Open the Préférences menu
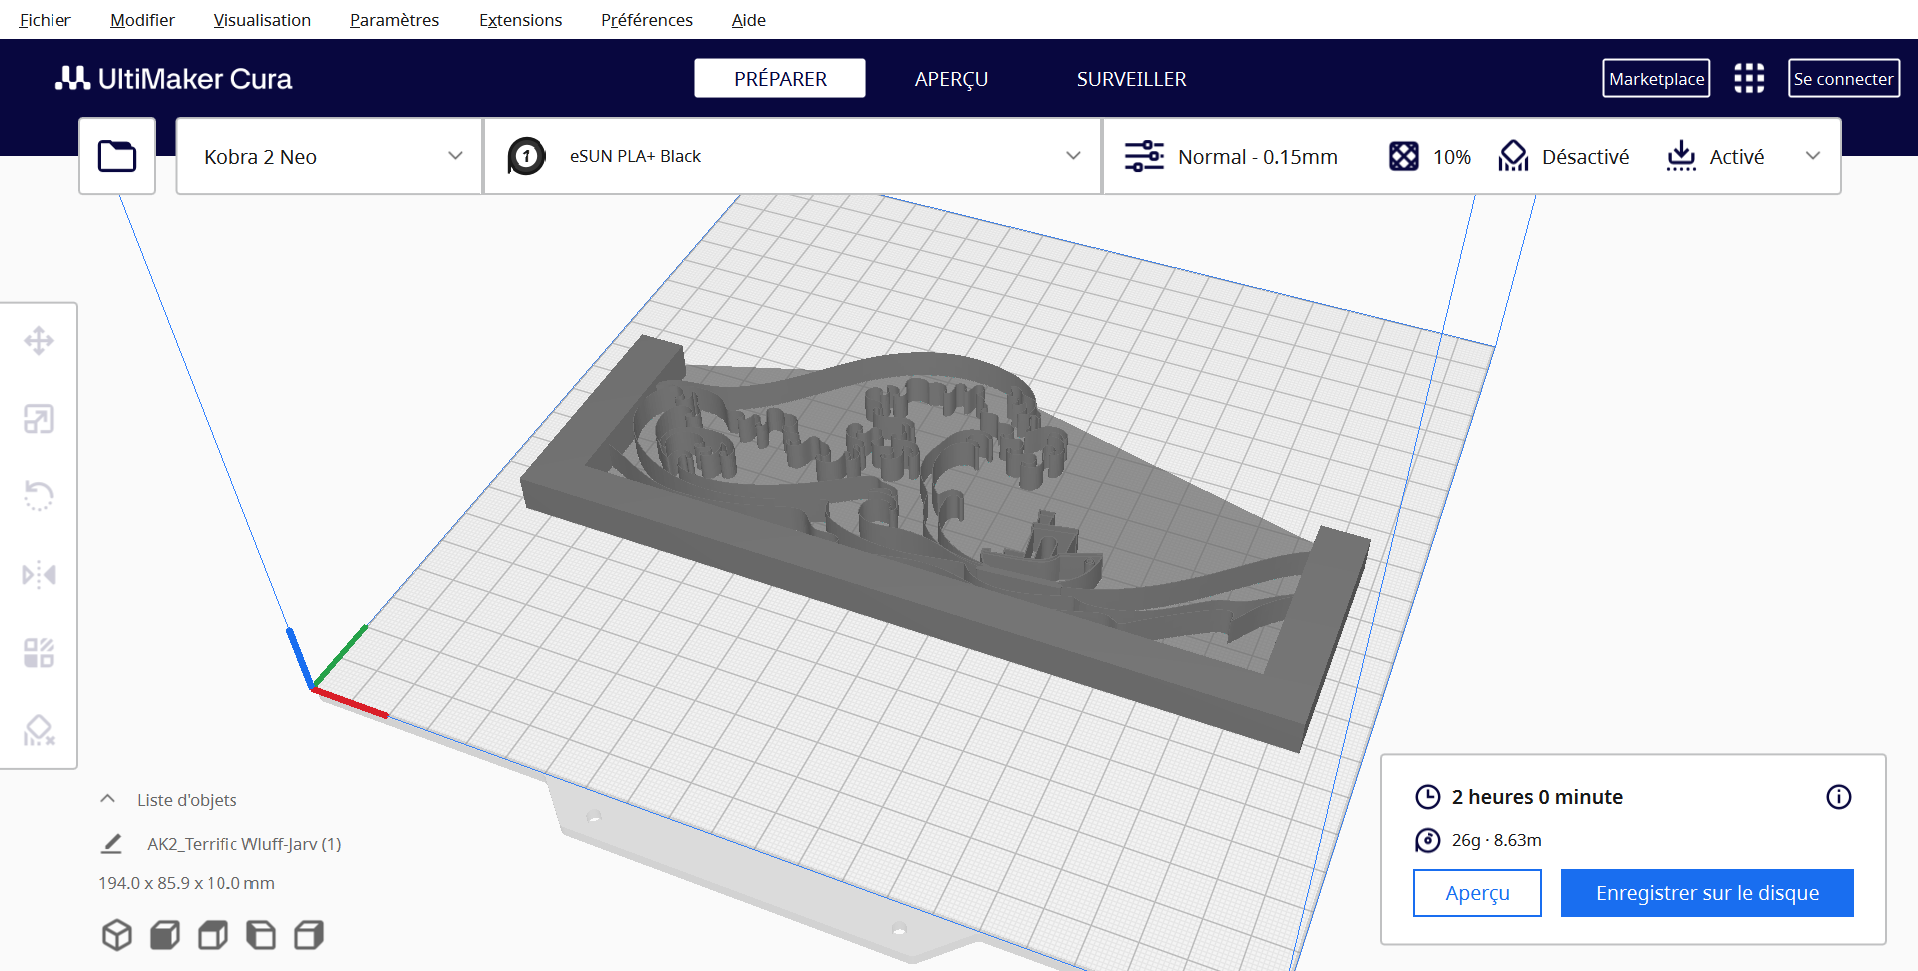Screen dimensions: 1918x971 (x=647, y=20)
